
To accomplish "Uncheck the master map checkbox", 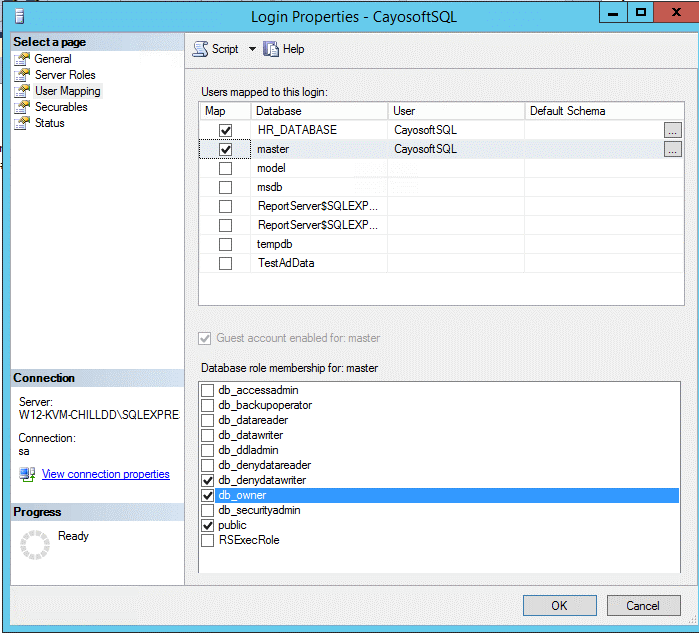I will click(x=226, y=149).
